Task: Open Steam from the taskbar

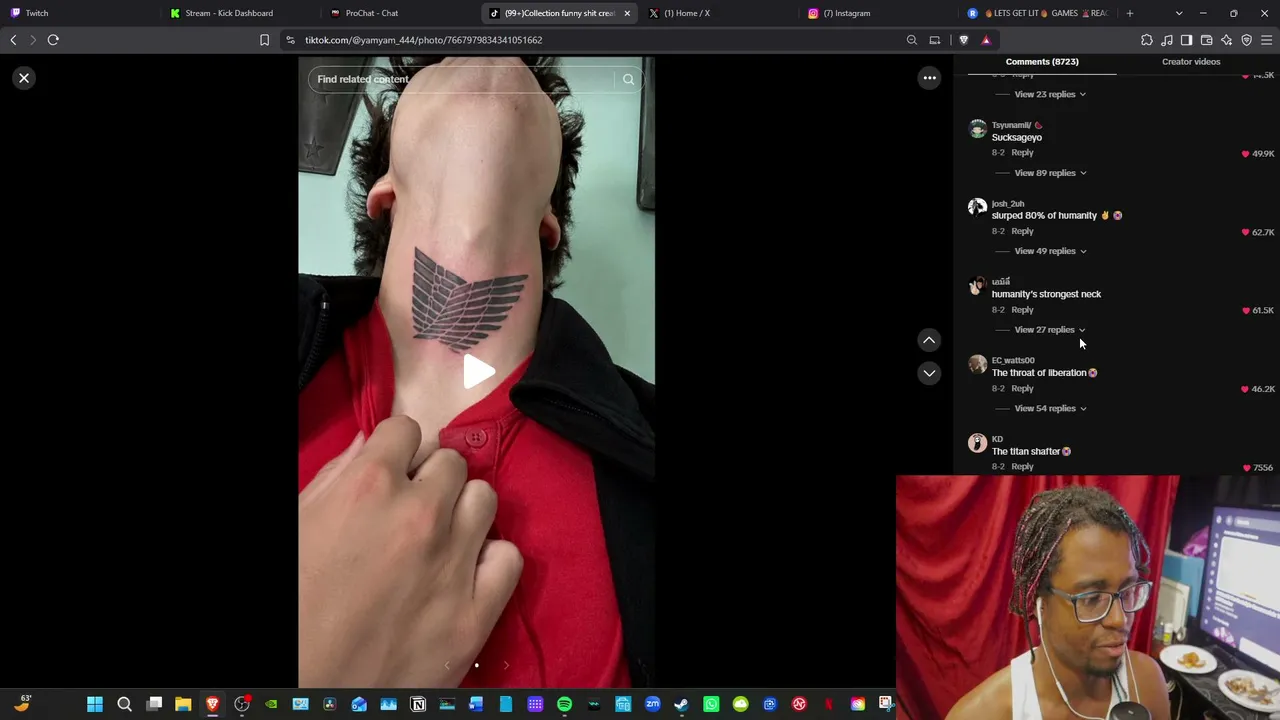Action: click(681, 704)
